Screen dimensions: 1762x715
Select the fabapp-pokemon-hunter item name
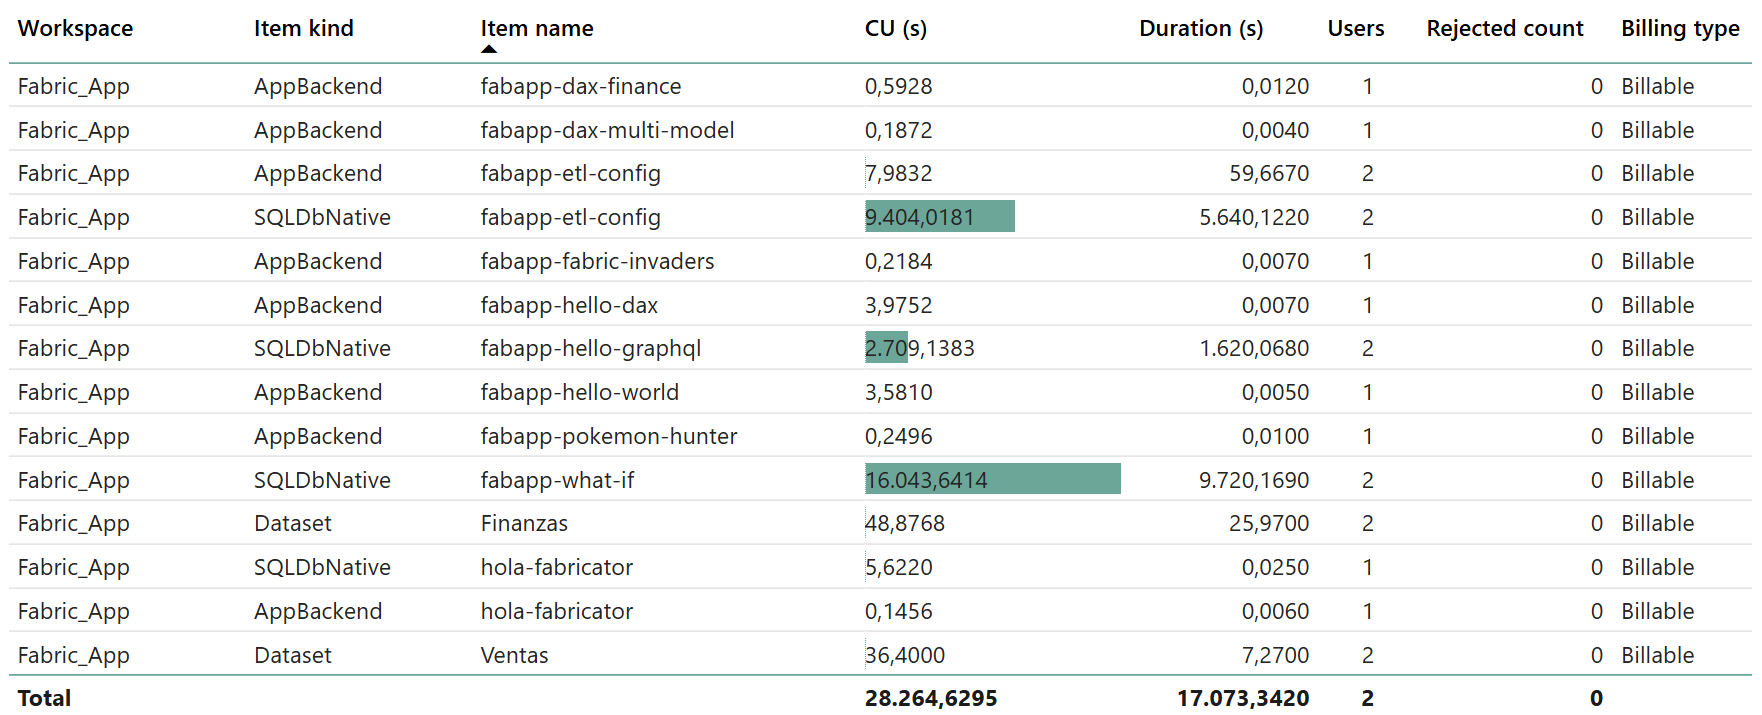609,436
